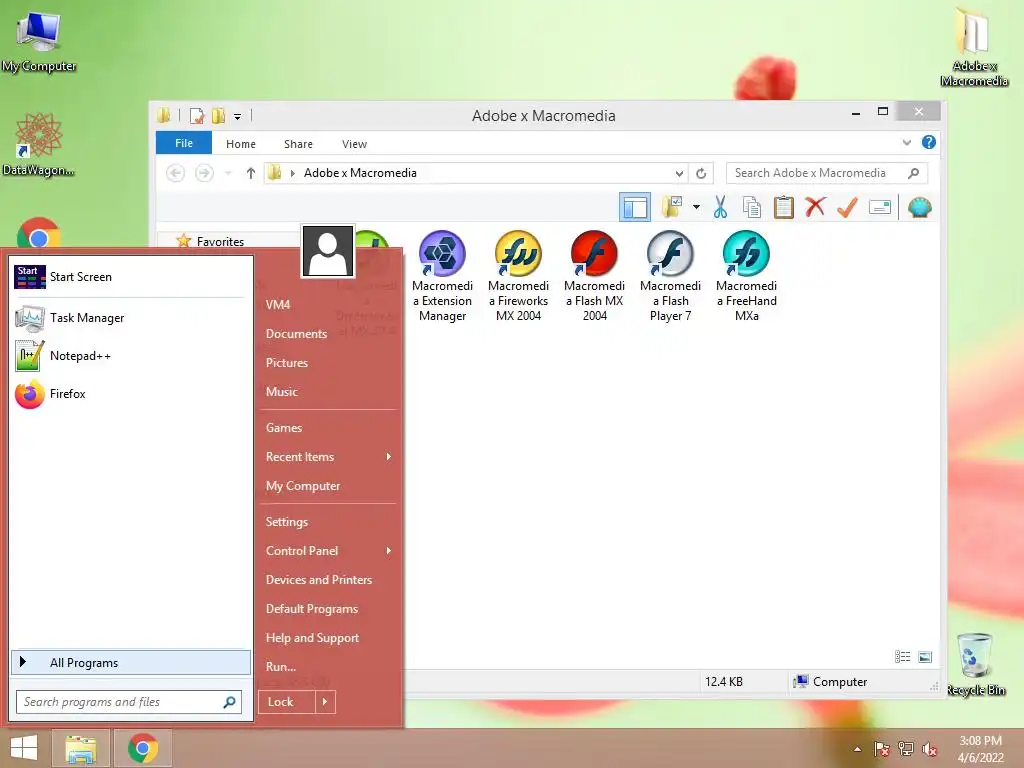Toggle the navigation pane toolbar button
The image size is (1024, 768).
point(635,208)
